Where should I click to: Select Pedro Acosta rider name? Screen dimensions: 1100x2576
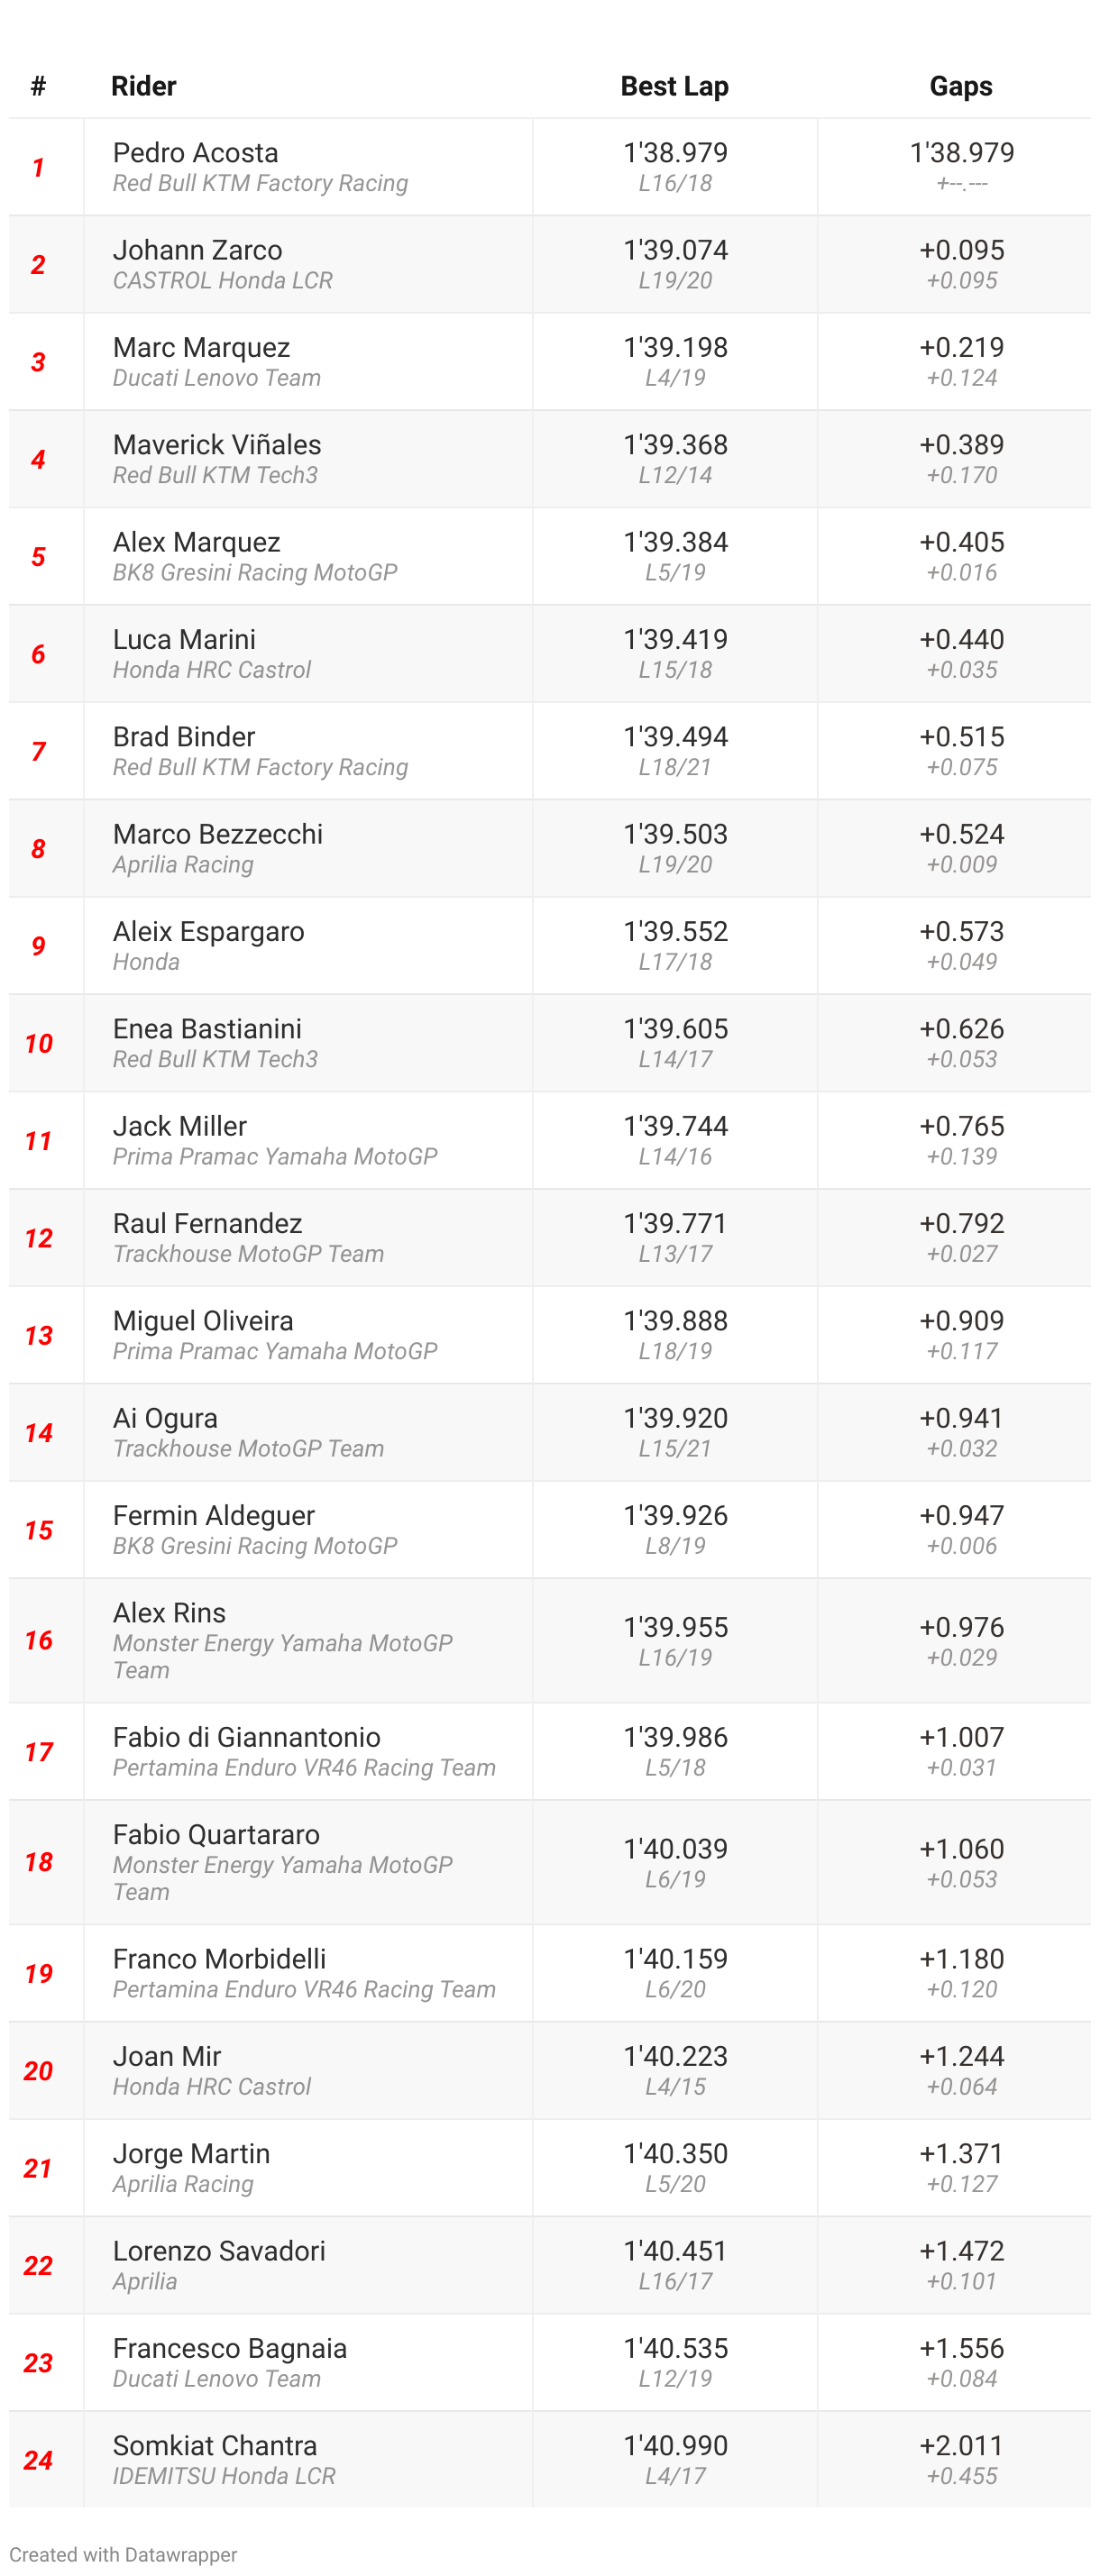(196, 152)
